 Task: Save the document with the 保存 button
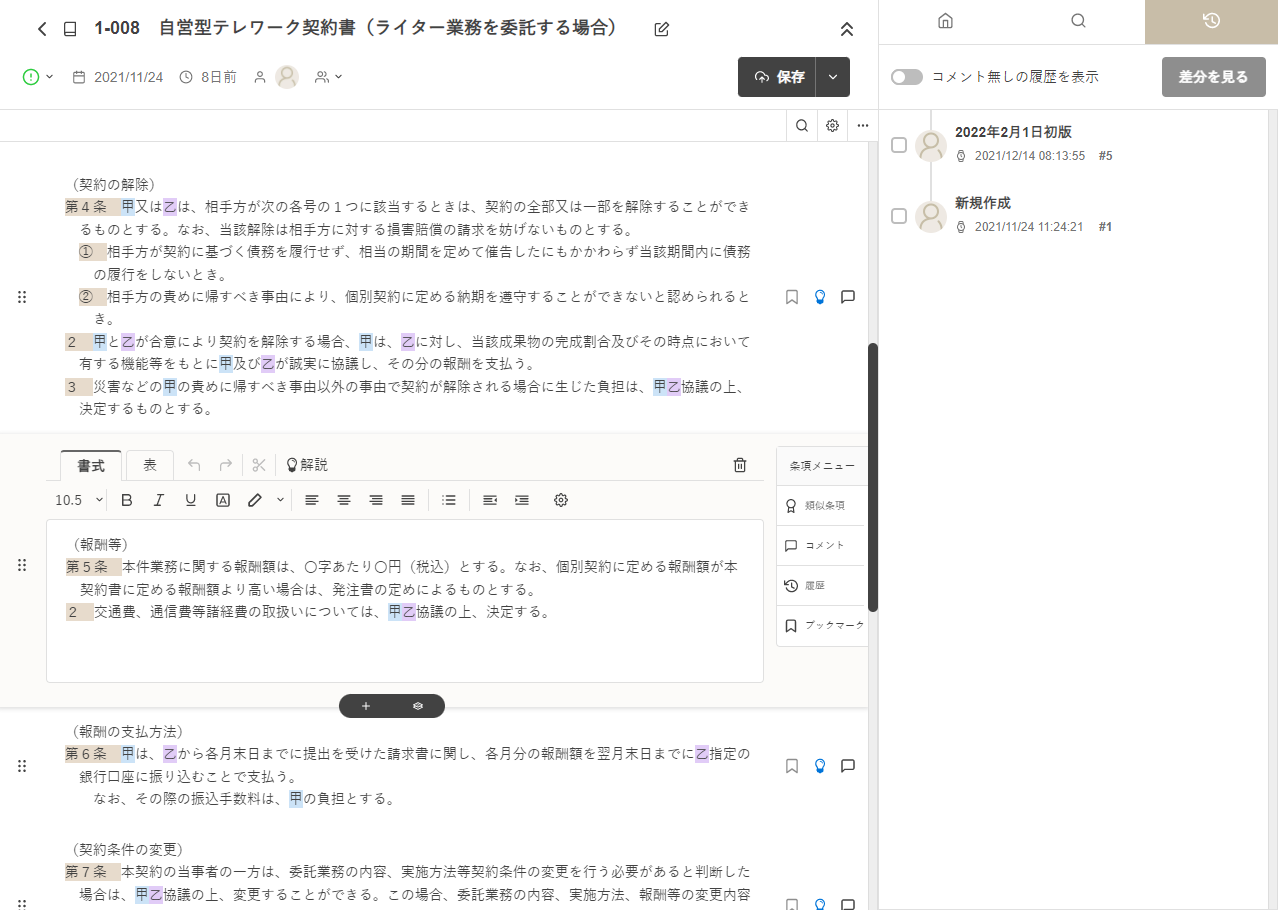click(x=777, y=77)
